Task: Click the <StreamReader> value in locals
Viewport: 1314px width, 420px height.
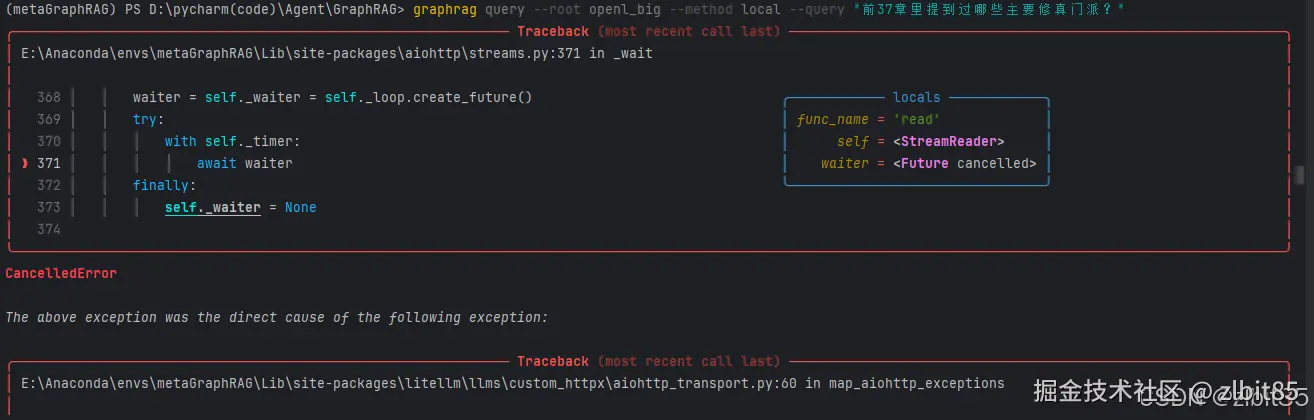Action: (x=948, y=141)
